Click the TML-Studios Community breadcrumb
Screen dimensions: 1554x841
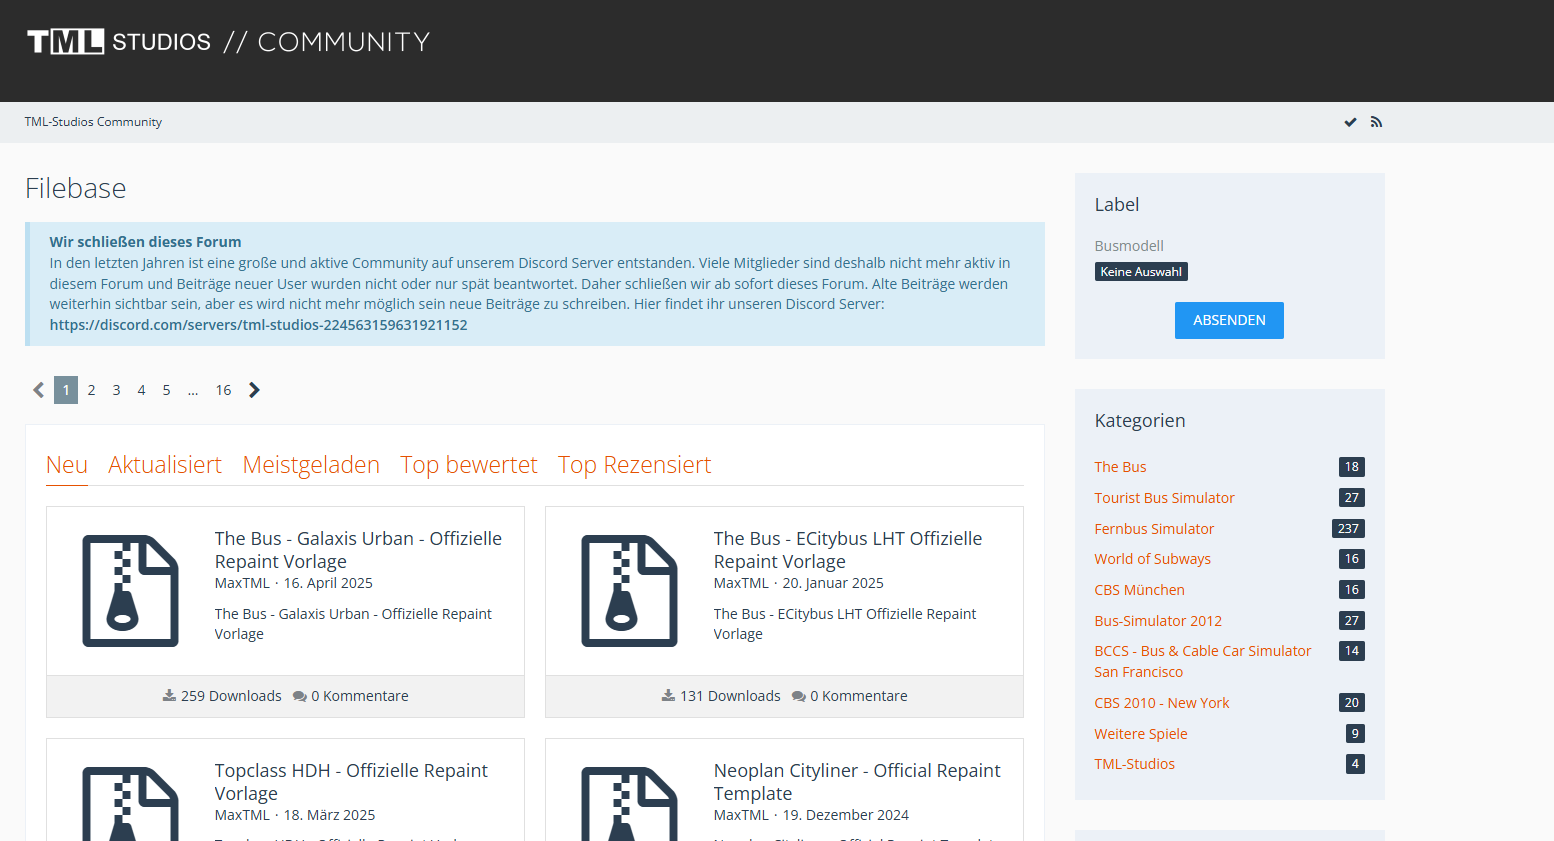93,122
